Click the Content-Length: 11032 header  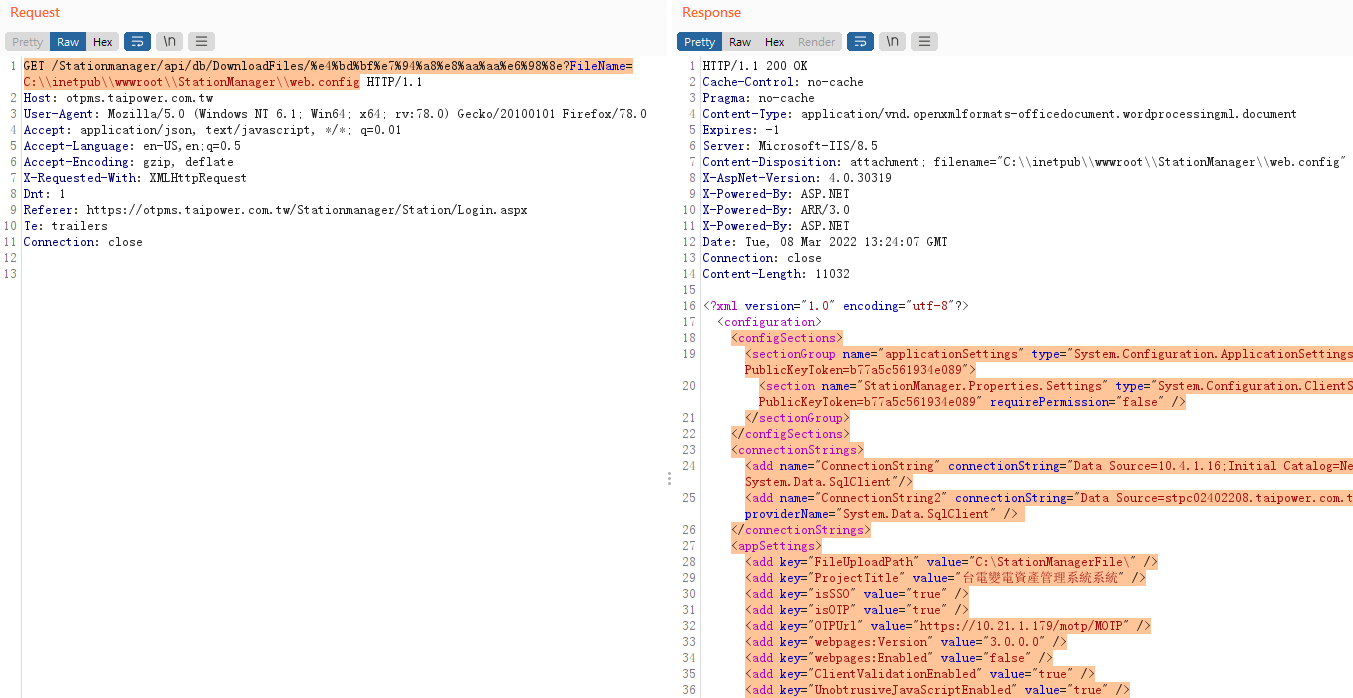(x=776, y=274)
